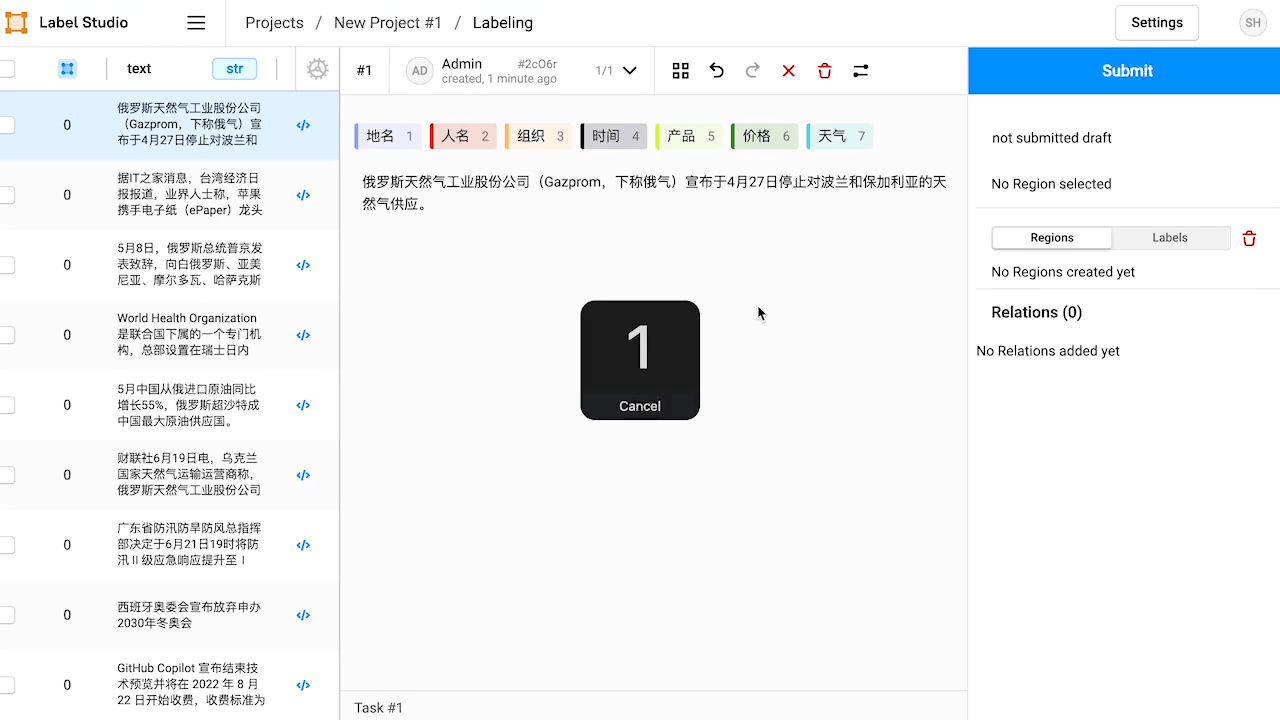The width and height of the screenshot is (1280, 720).
Task: Toggle the select-all checkbox in table header
Action: click(x=6, y=69)
